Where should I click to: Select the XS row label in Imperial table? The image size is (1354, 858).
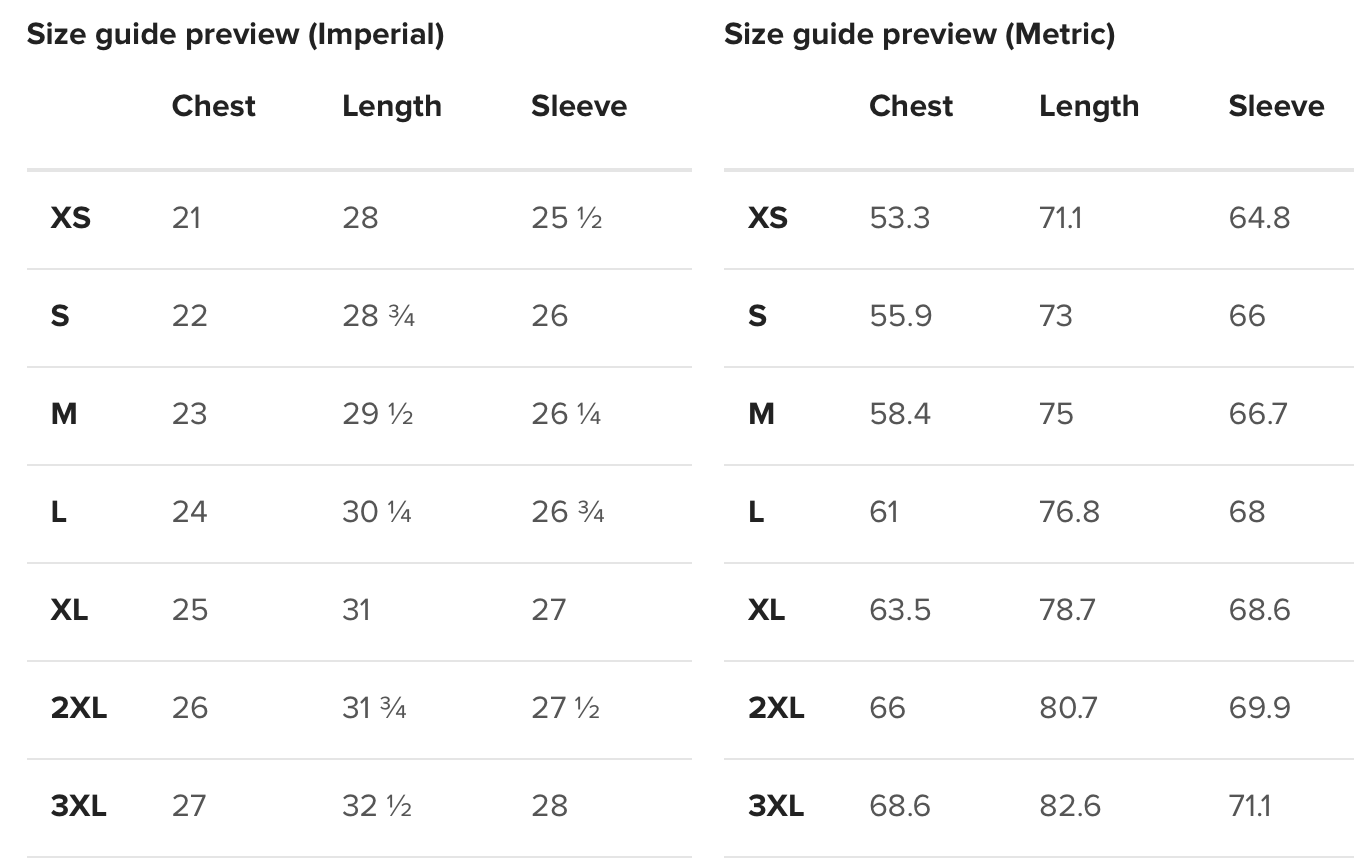[x=70, y=218]
